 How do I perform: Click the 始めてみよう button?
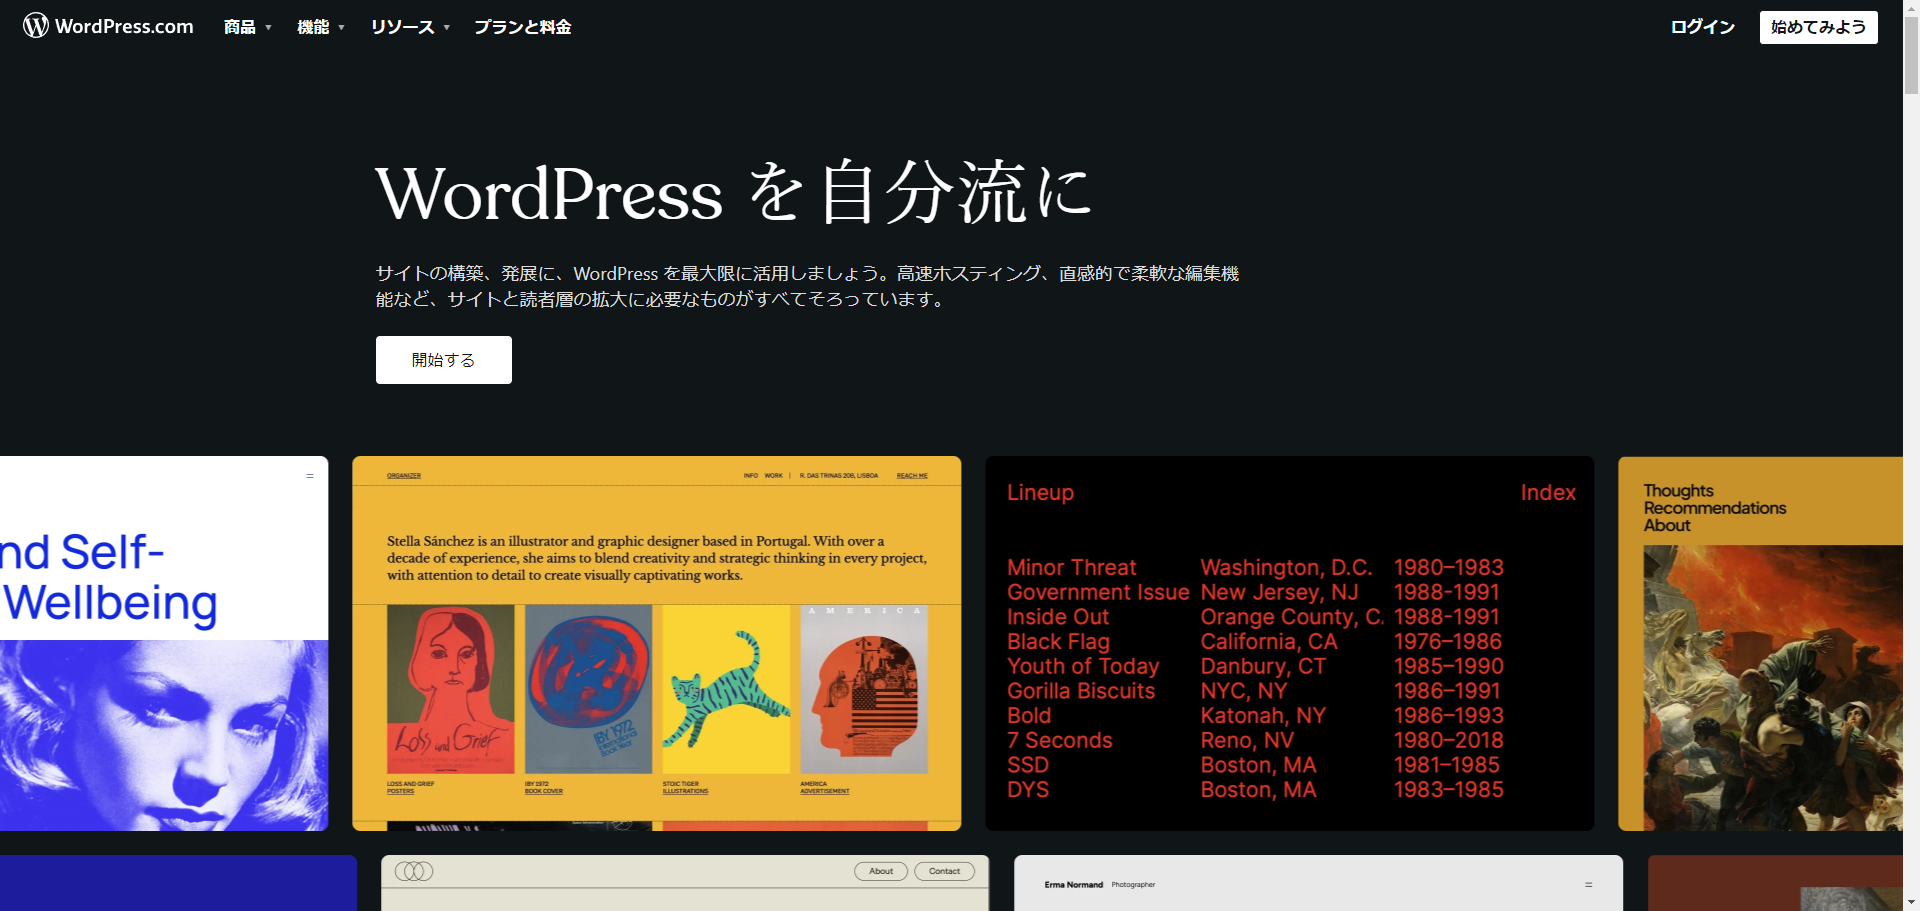(x=1818, y=27)
